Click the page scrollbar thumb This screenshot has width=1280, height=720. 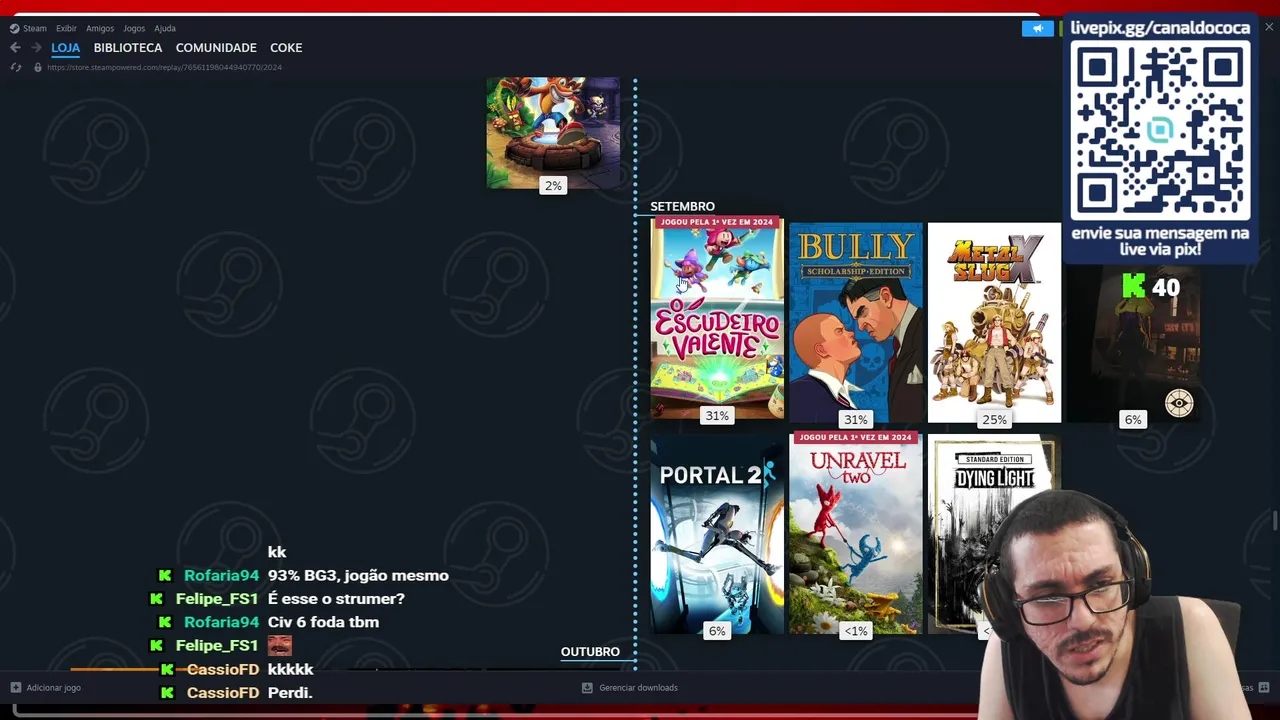(x=1275, y=520)
